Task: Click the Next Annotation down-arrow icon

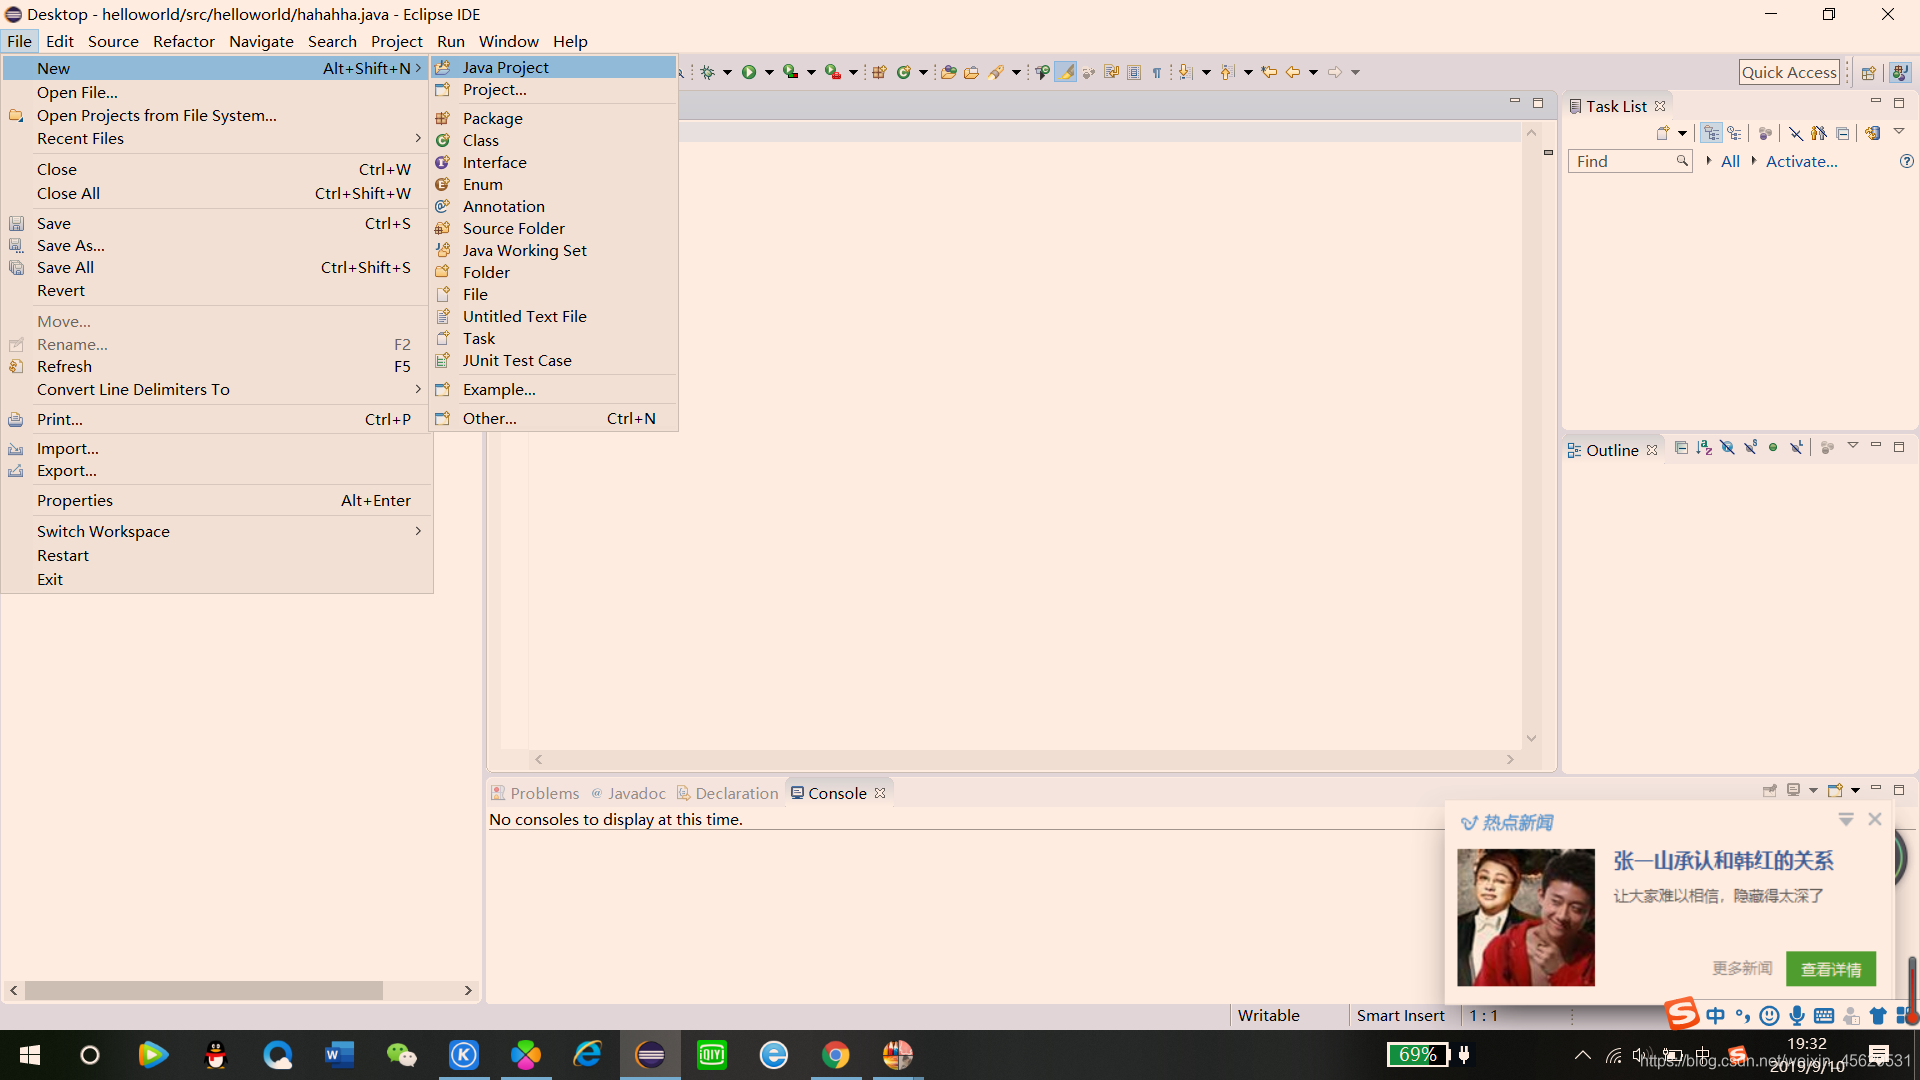Action: click(x=1185, y=72)
